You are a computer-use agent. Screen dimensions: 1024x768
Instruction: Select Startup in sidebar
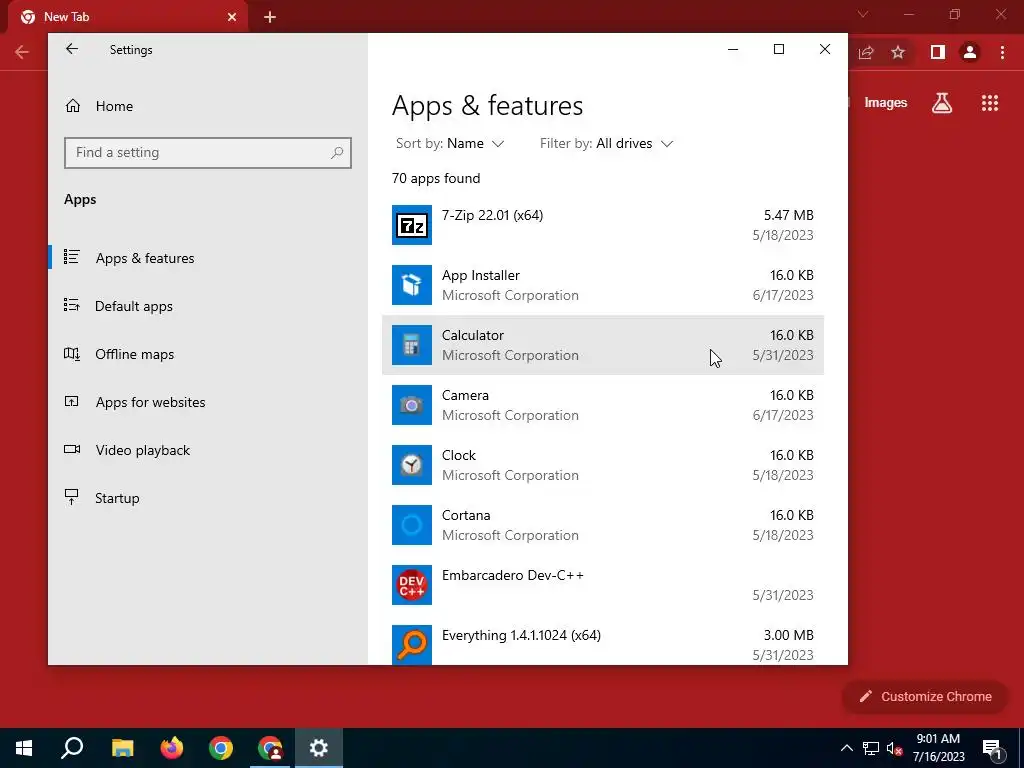tap(208, 498)
